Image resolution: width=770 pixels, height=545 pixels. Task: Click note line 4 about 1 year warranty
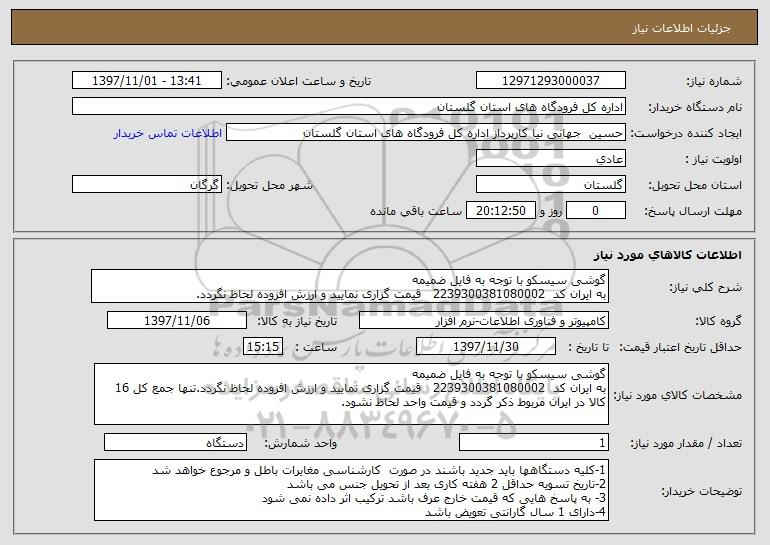pos(516,513)
